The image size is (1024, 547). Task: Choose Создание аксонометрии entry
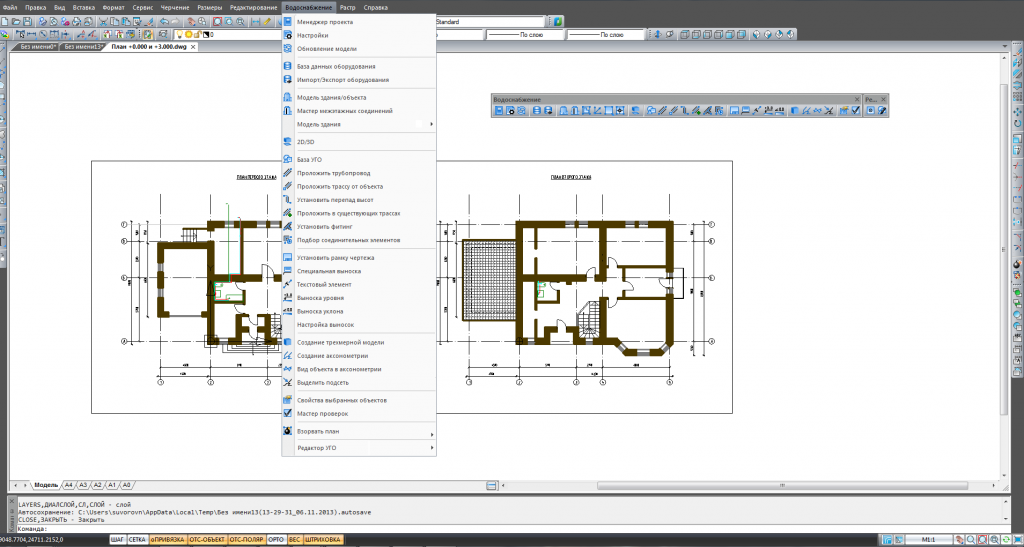(x=359, y=356)
